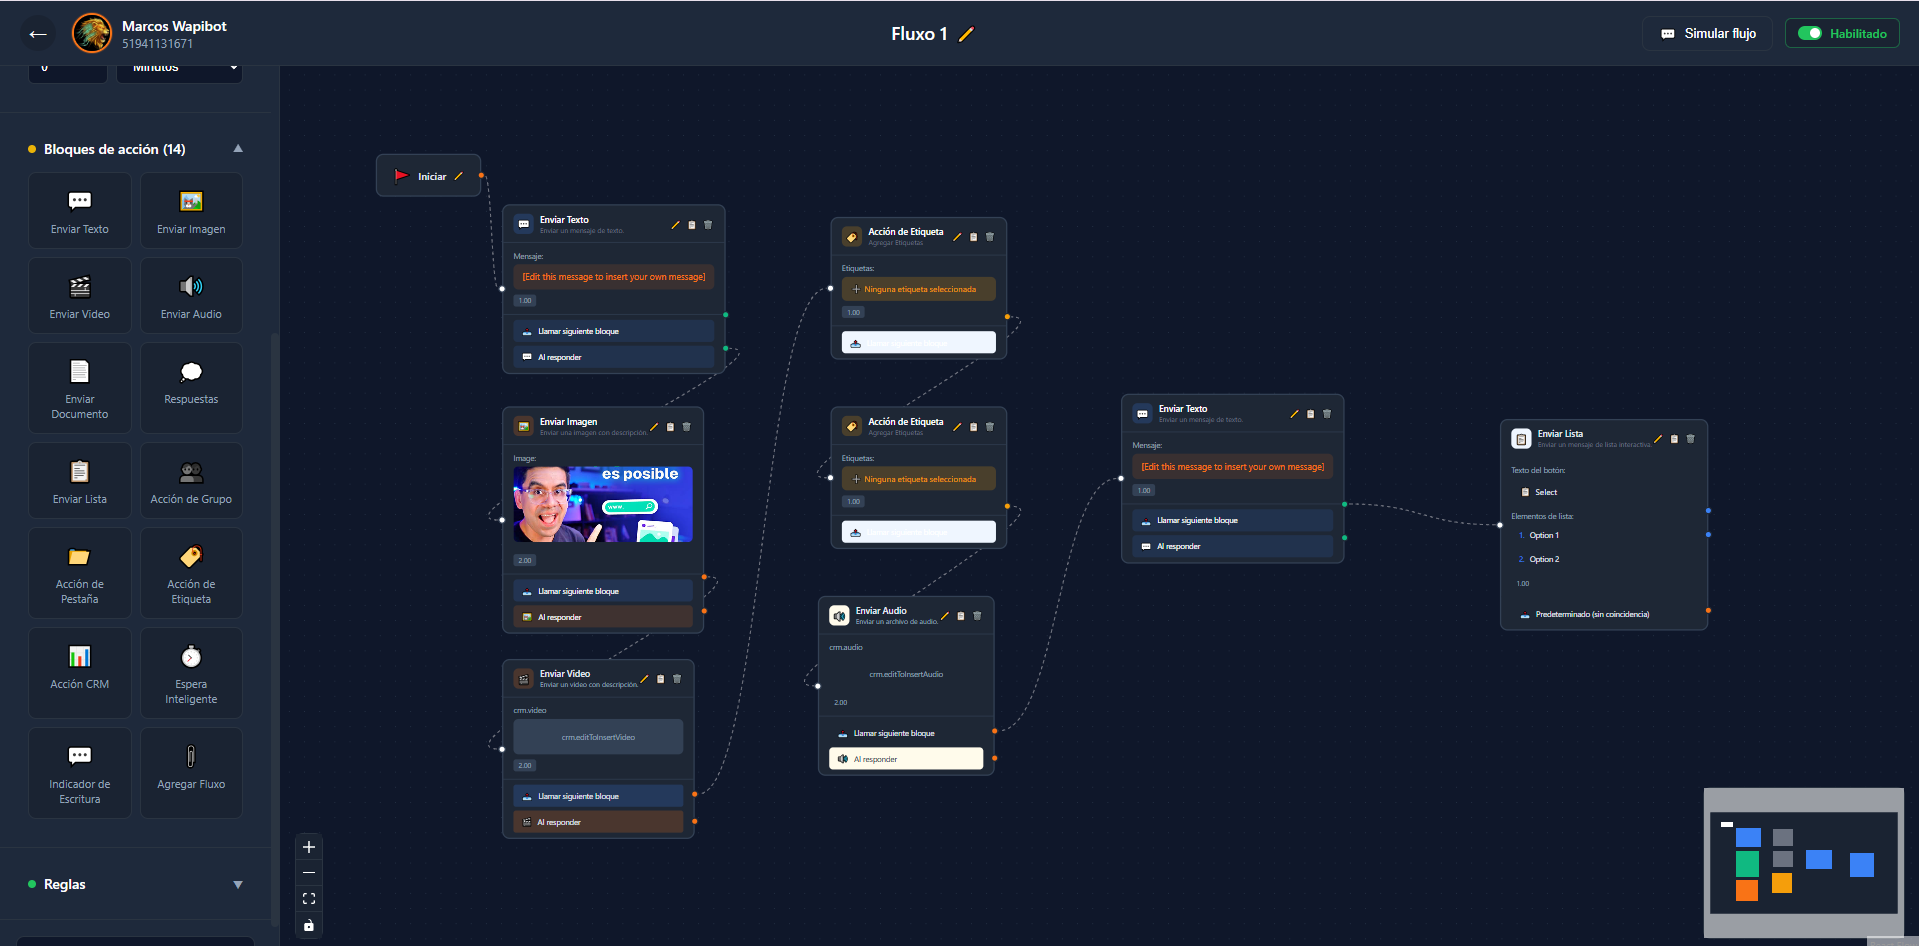Delete the Enviar Lista node via trash icon

coord(1691,439)
